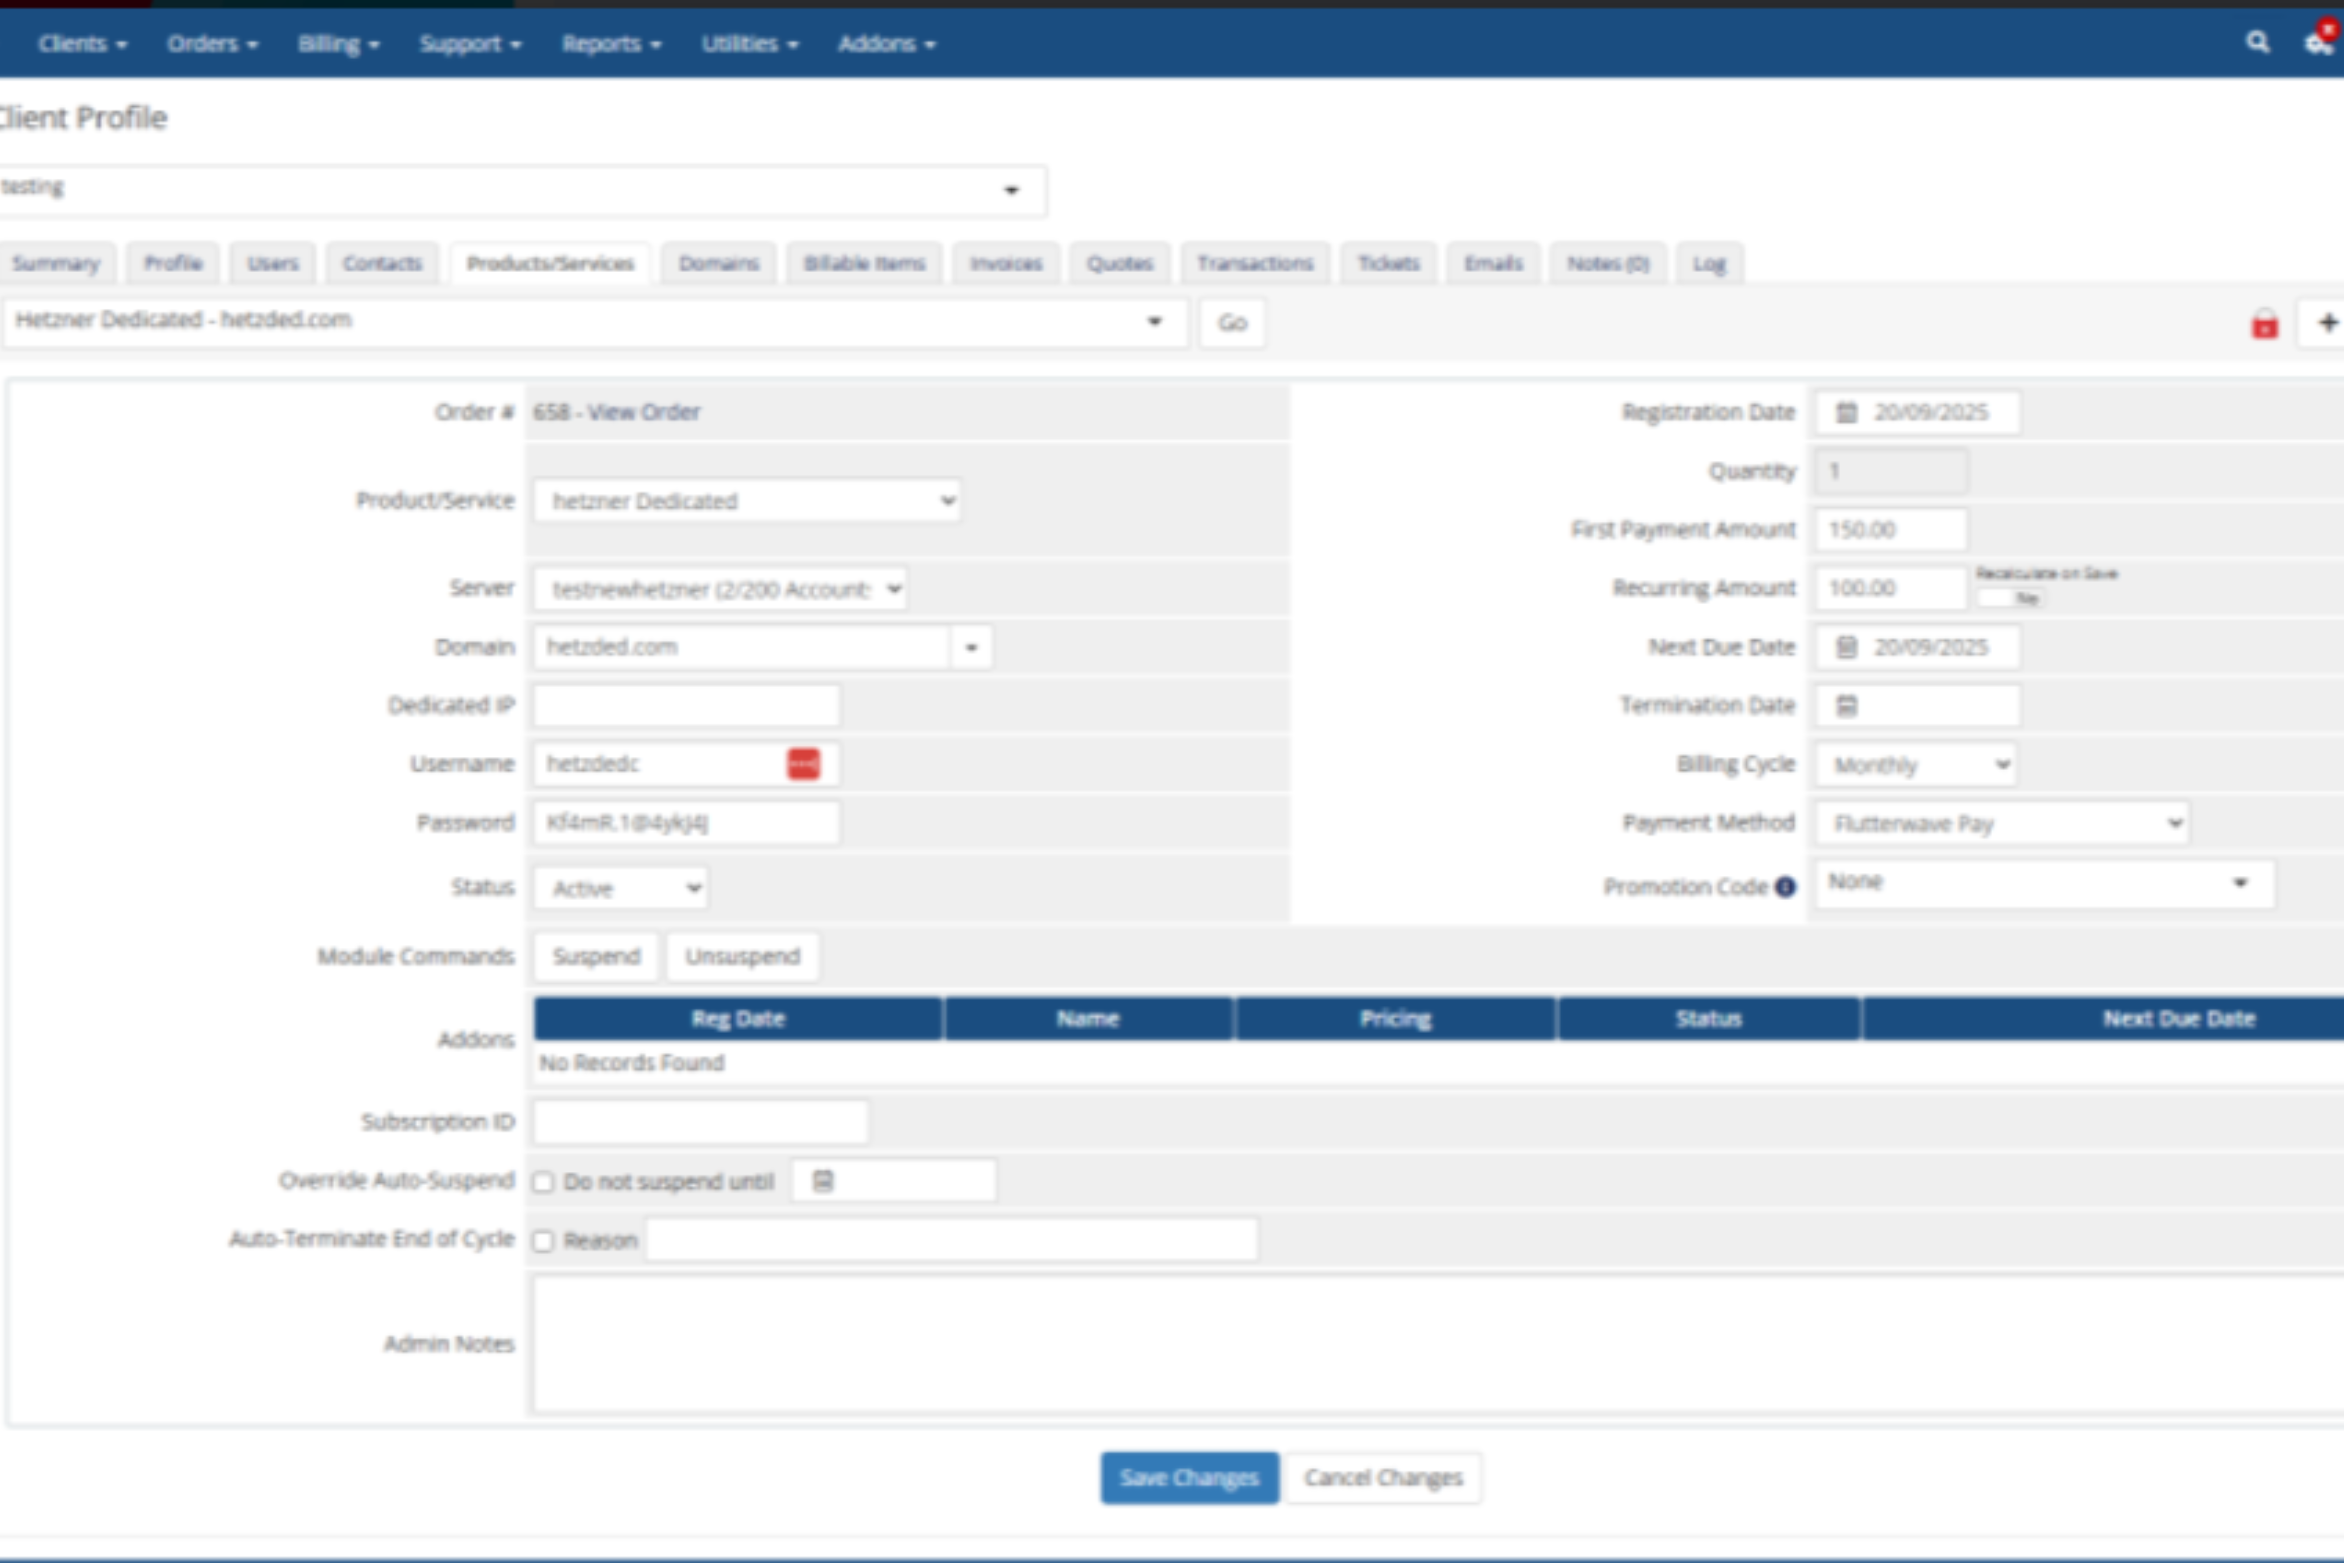Switch to the Invoices tab
Screen dimensions: 2344x1563
[1005, 264]
